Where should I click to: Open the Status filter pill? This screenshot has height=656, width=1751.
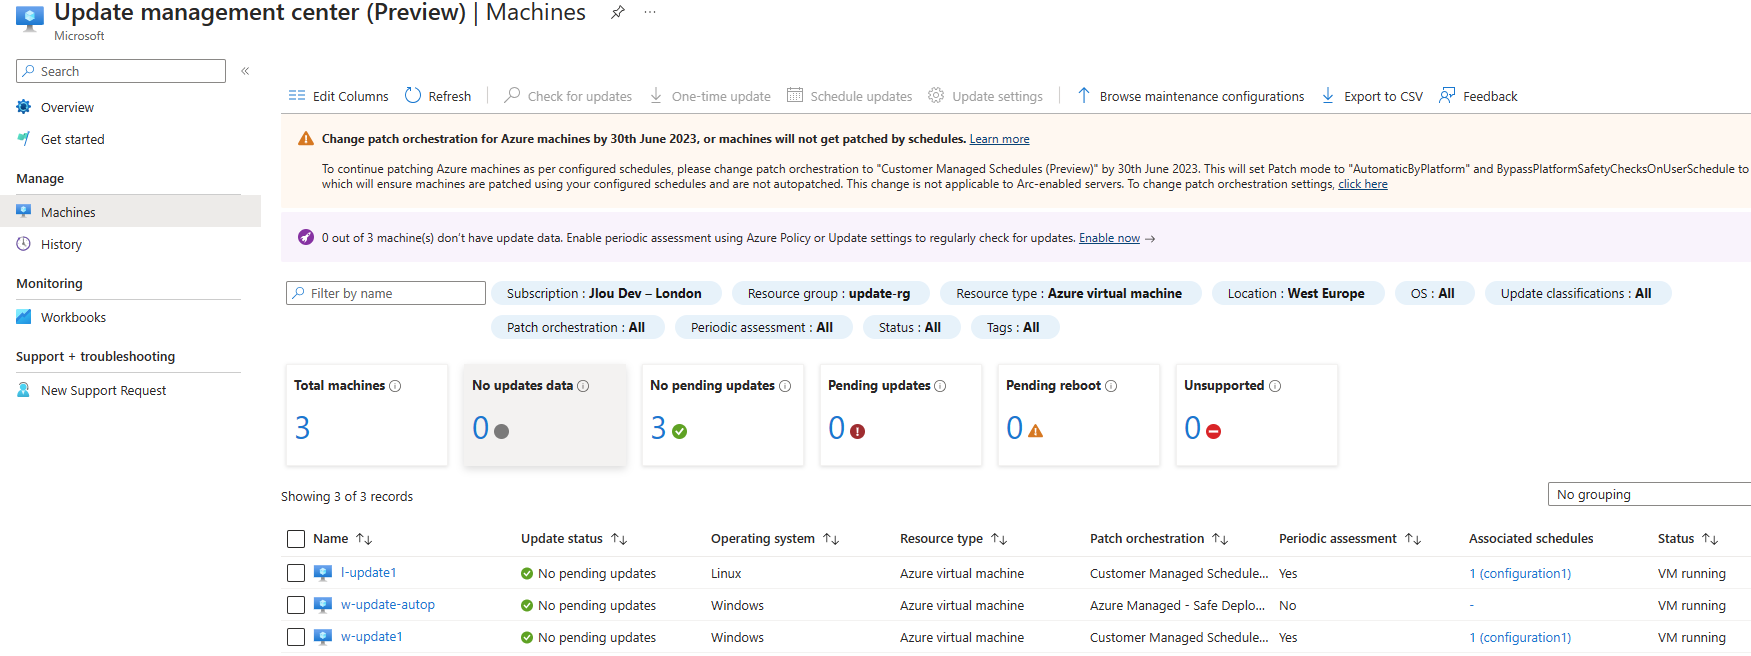(910, 327)
